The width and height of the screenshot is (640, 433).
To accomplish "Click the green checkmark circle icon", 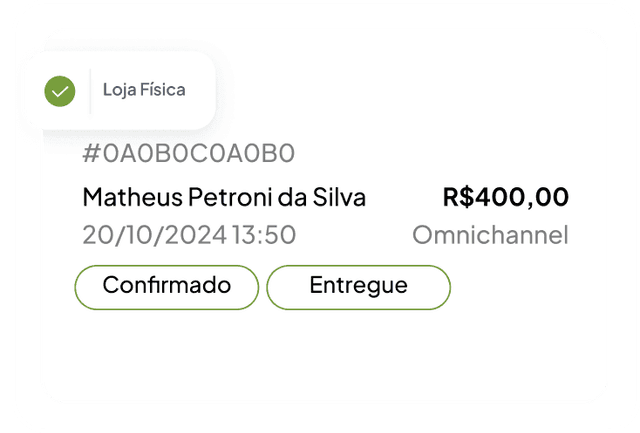I will pyautogui.click(x=60, y=91).
